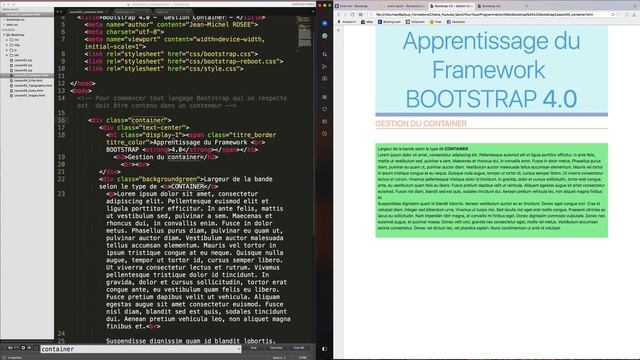Open Messenger in the Opera sidebar
The image size is (640, 360).
pos(324,24)
